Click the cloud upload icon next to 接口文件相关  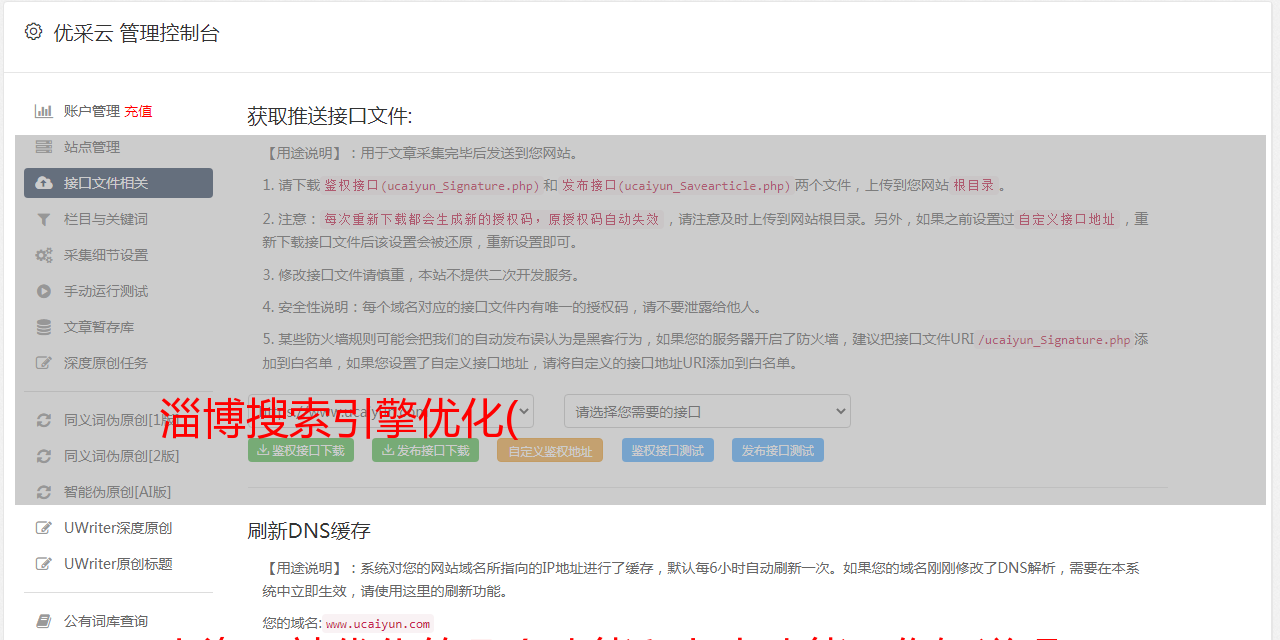44,183
